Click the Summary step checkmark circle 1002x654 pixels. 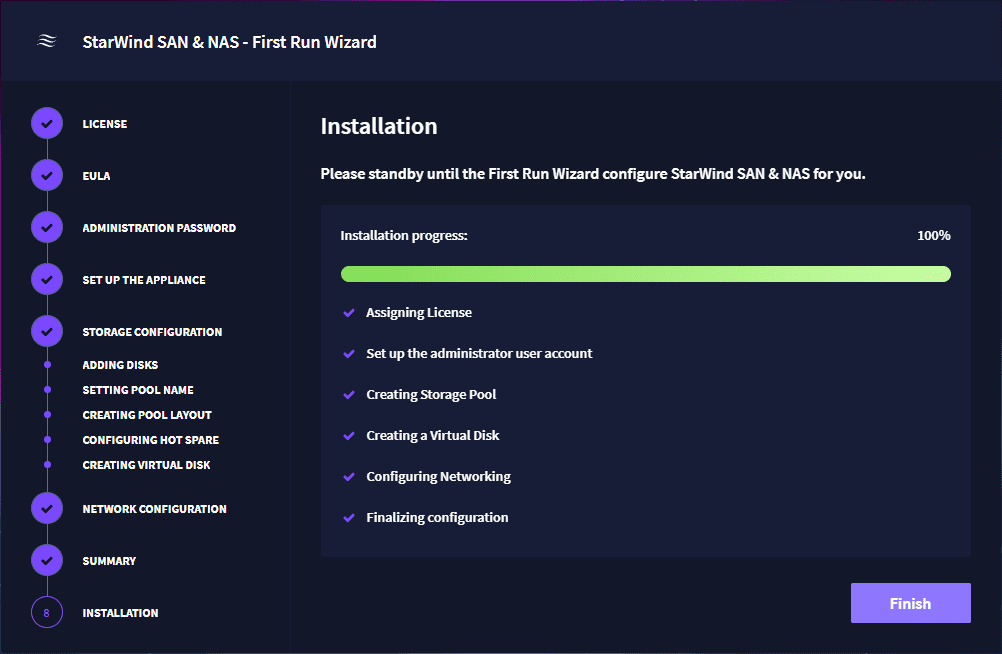(47, 560)
